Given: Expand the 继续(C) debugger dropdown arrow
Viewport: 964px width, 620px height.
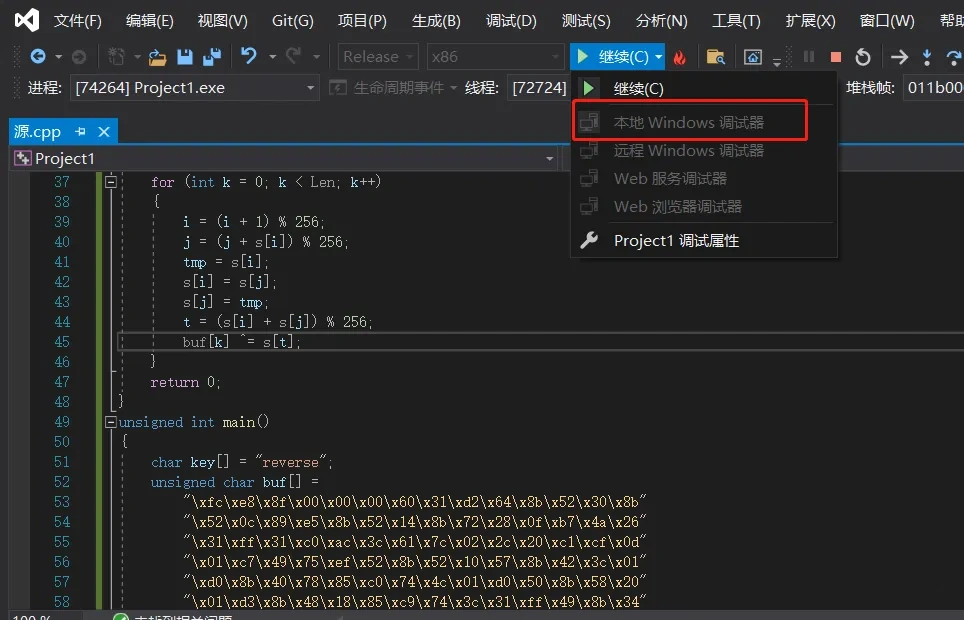Looking at the screenshot, I should pyautogui.click(x=658, y=57).
